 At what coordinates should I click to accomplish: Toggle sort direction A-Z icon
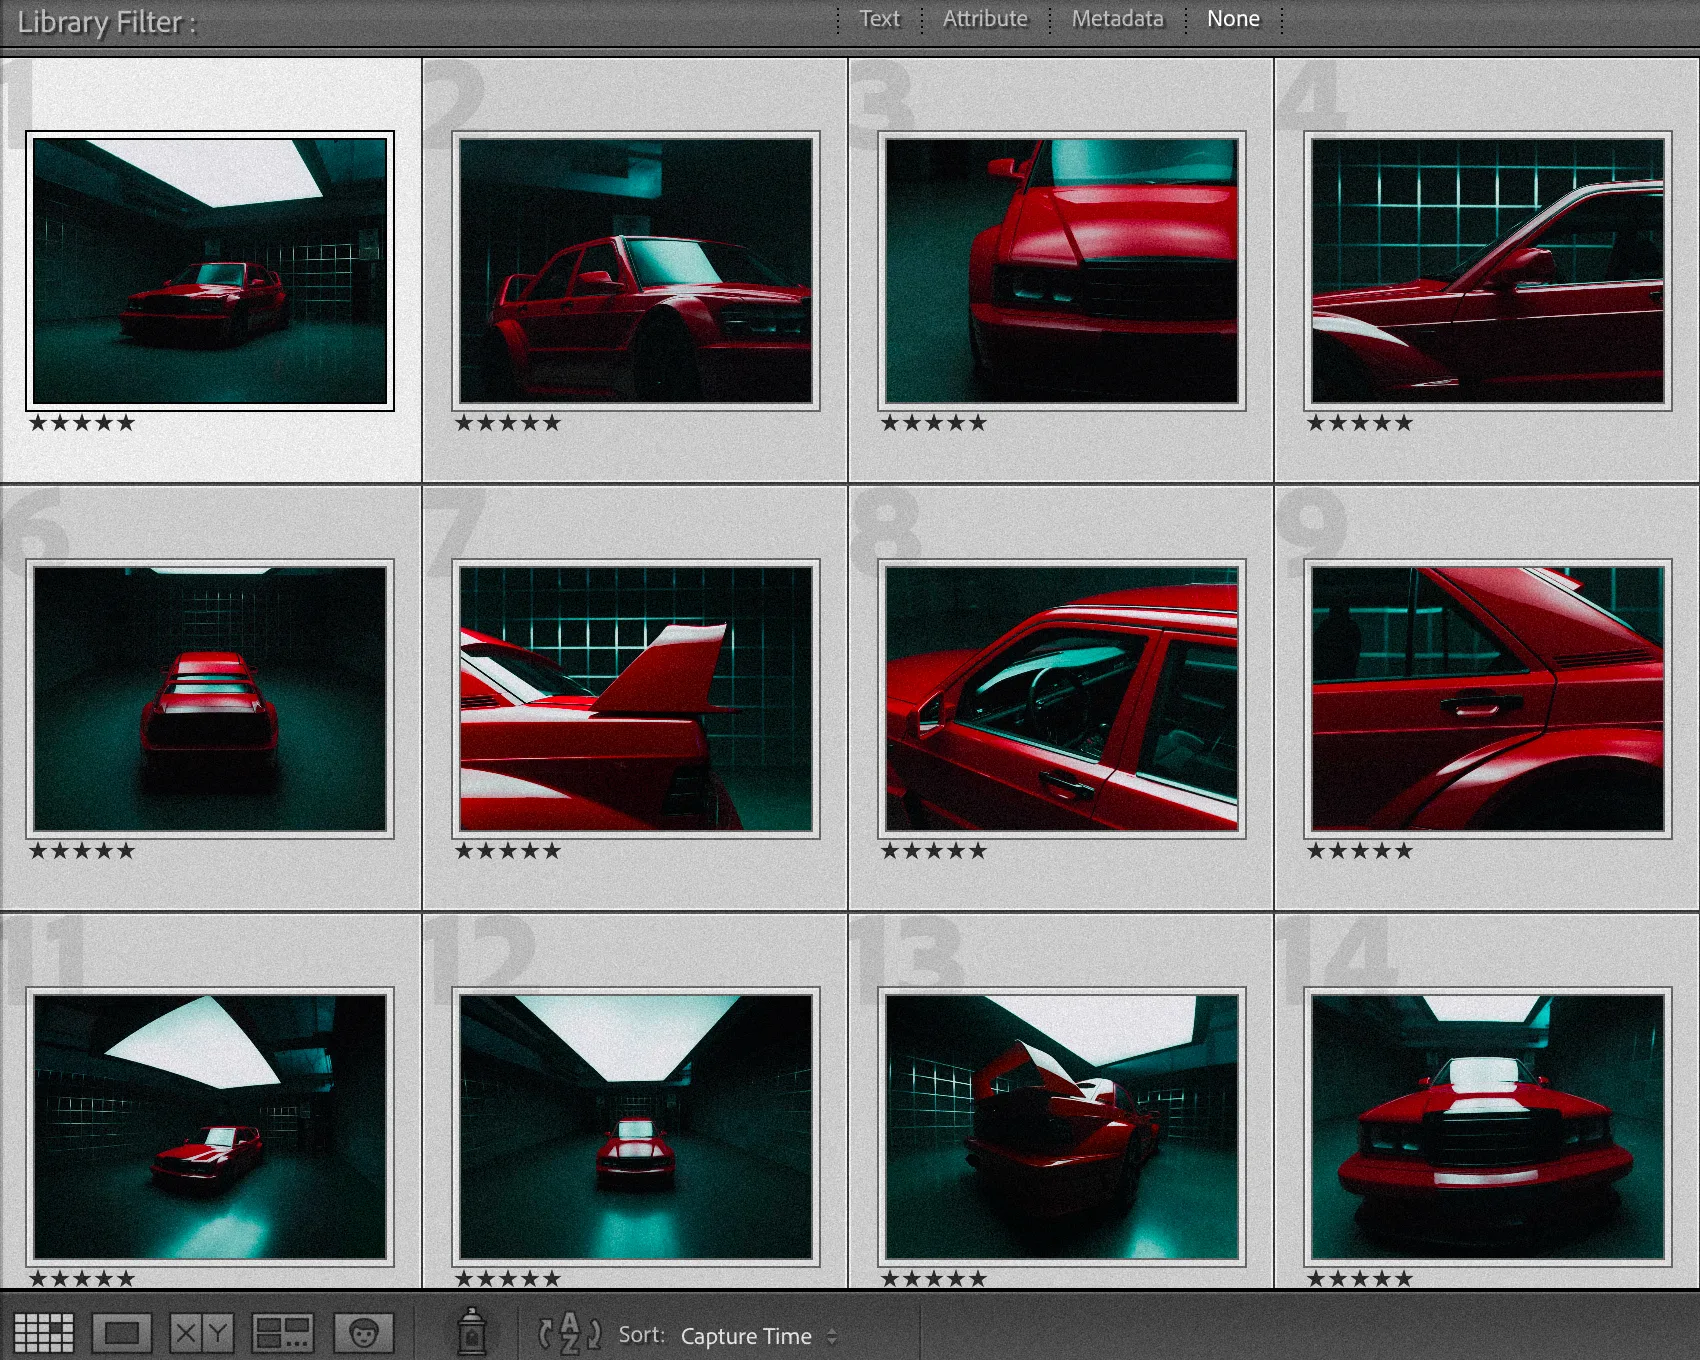pos(570,1333)
